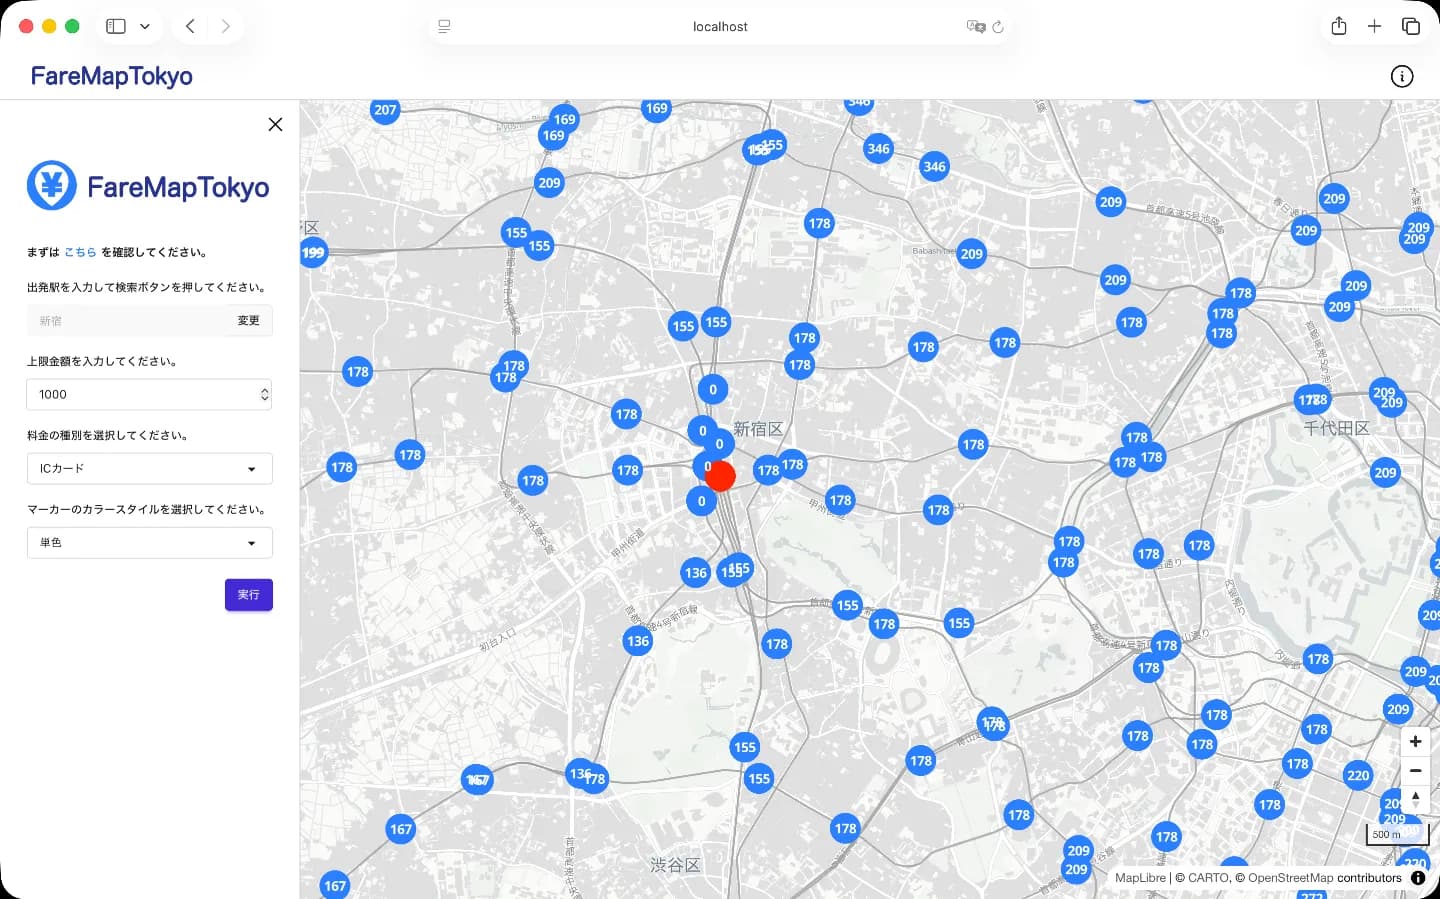Open the info circle icon near top right
Screen dimensions: 1440x899
(x=1402, y=76)
